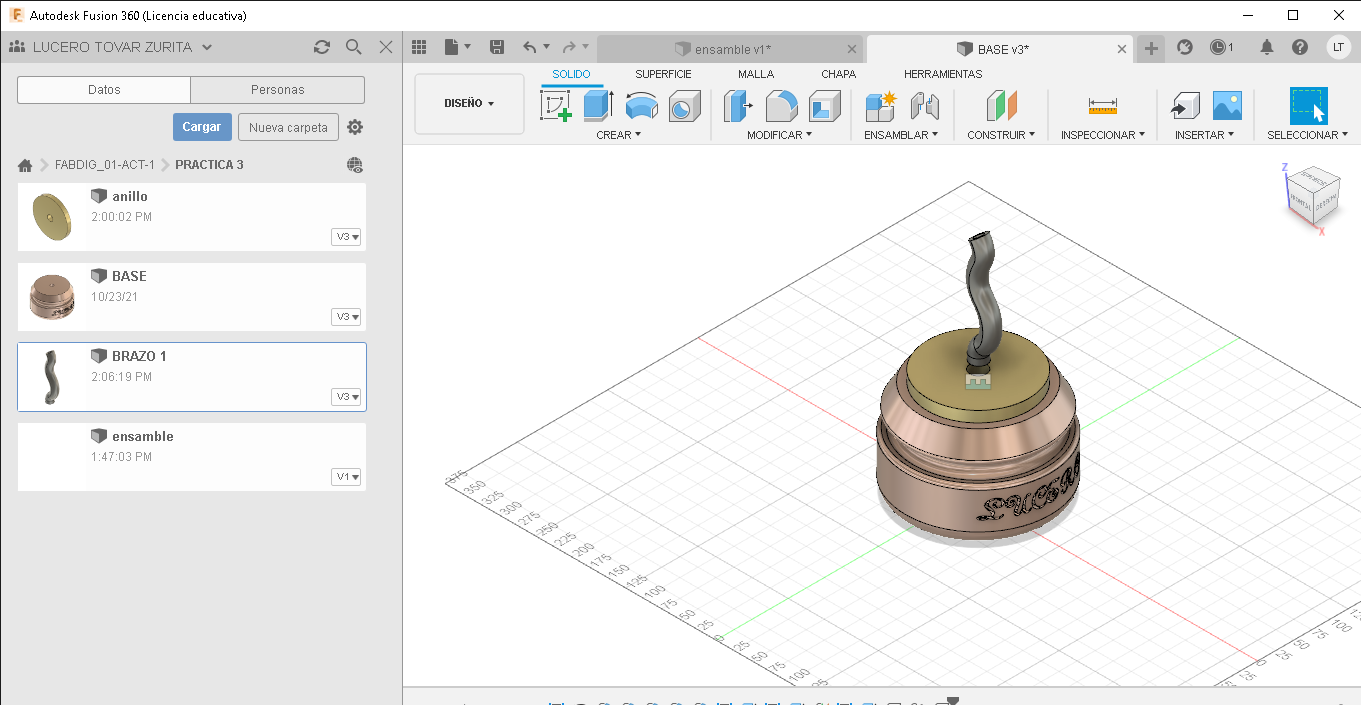This screenshot has width=1361, height=705.
Task: Expand the INSERTAR menu
Action: (x=1204, y=135)
